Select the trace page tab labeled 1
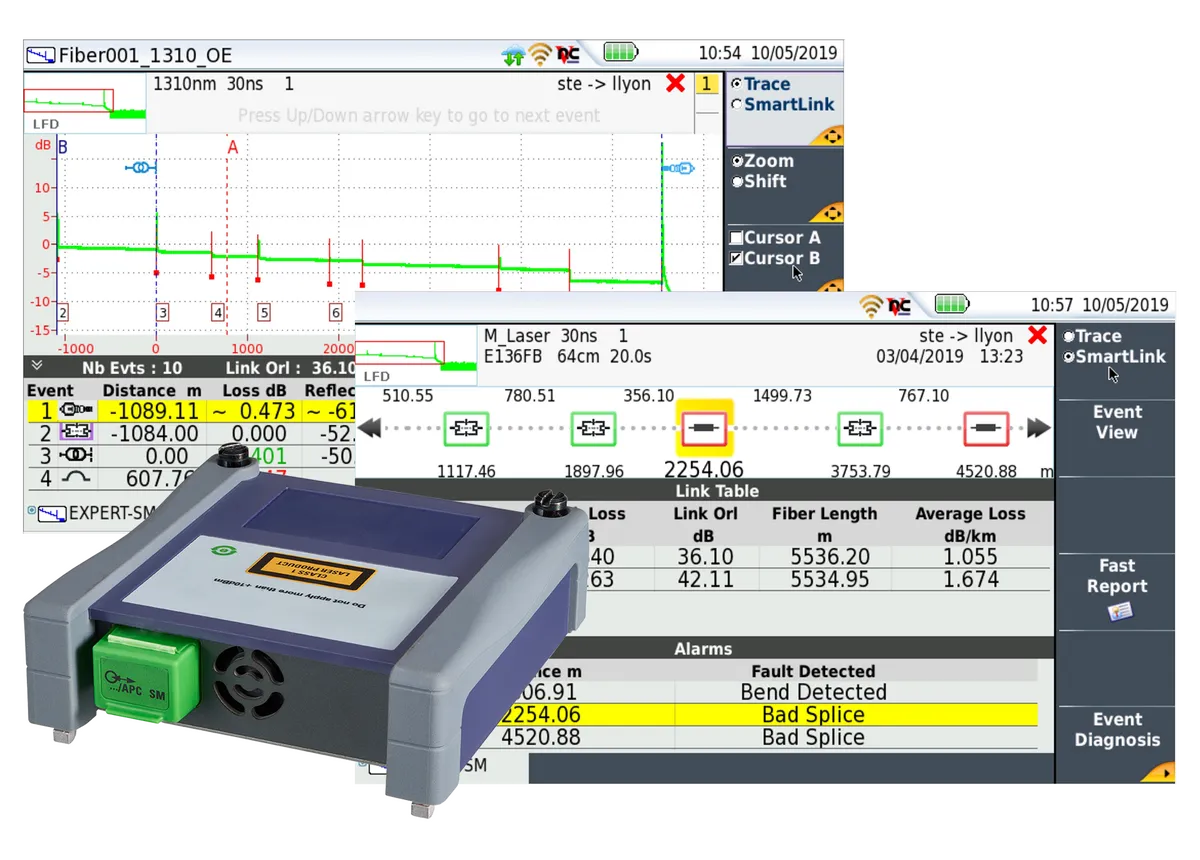The width and height of the screenshot is (1200, 860). [708, 84]
